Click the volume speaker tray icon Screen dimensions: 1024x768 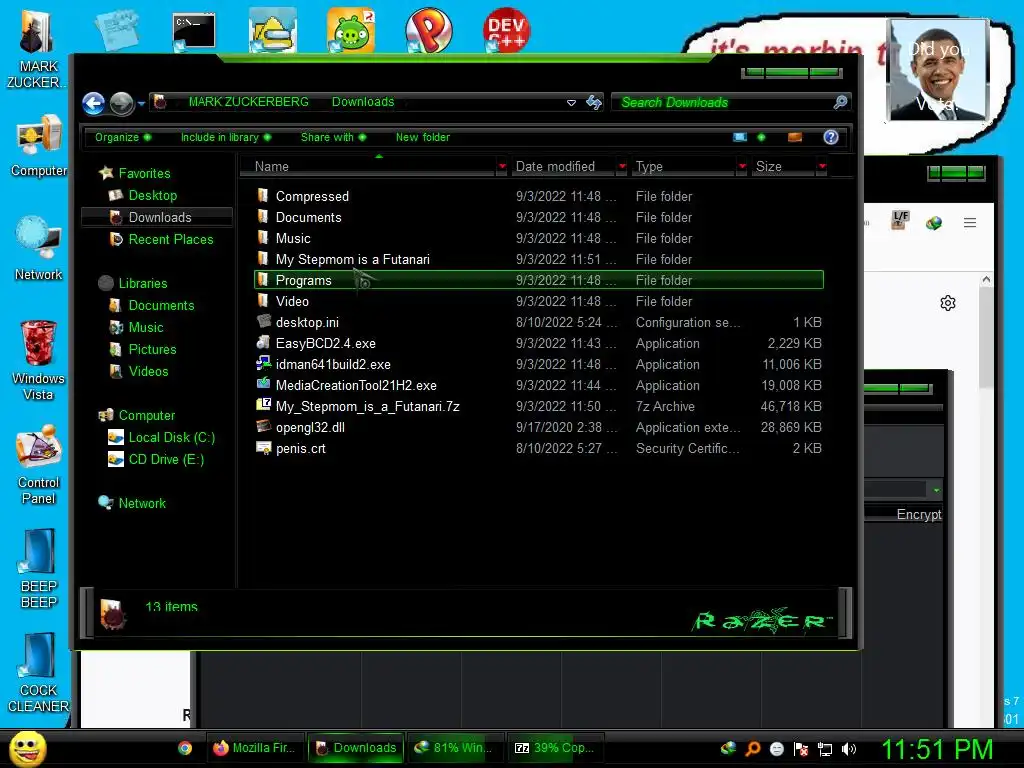[848, 749]
